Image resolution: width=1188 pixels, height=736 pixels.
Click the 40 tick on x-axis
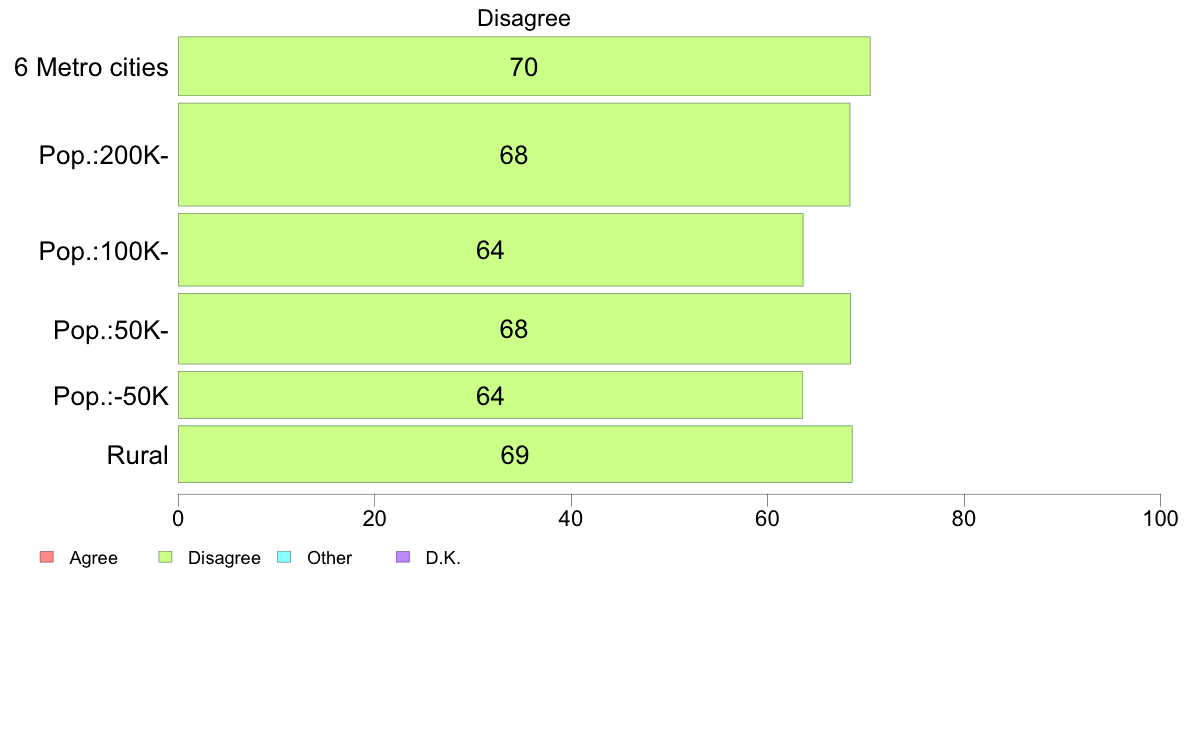[571, 518]
